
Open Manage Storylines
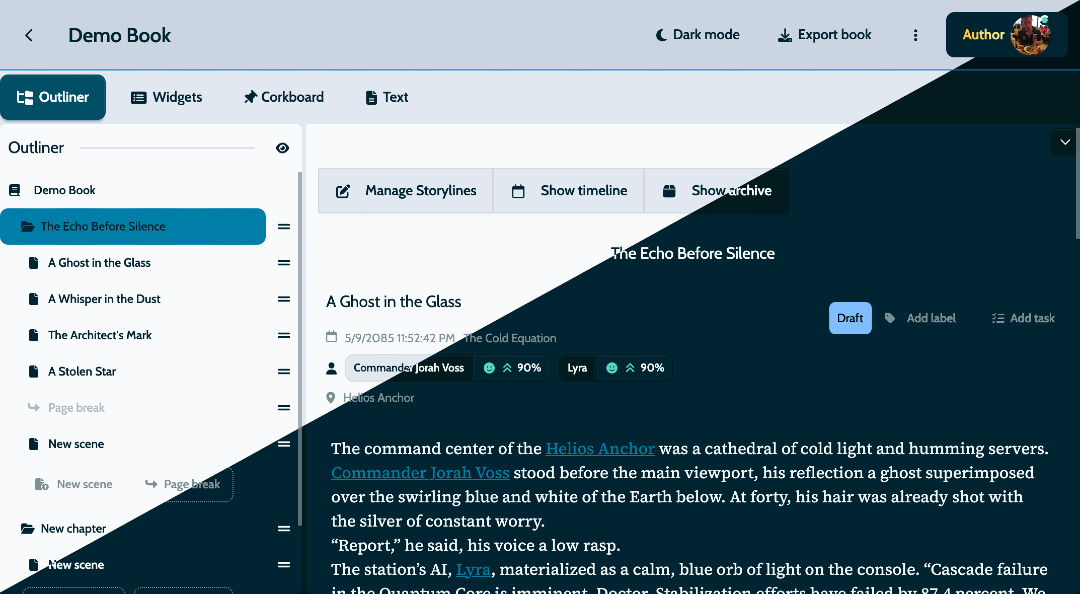coord(404,190)
